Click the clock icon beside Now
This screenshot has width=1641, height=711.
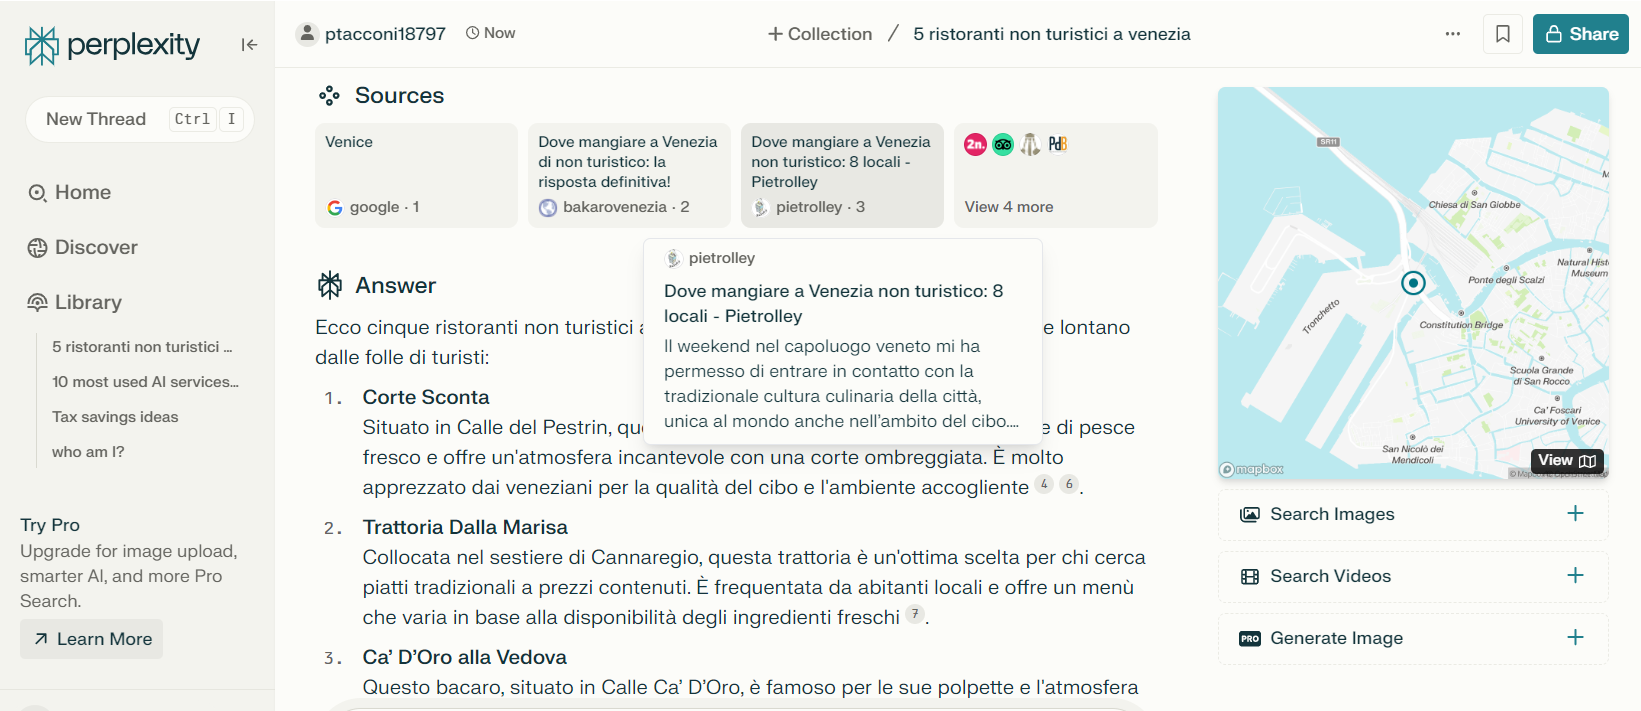click(x=473, y=33)
